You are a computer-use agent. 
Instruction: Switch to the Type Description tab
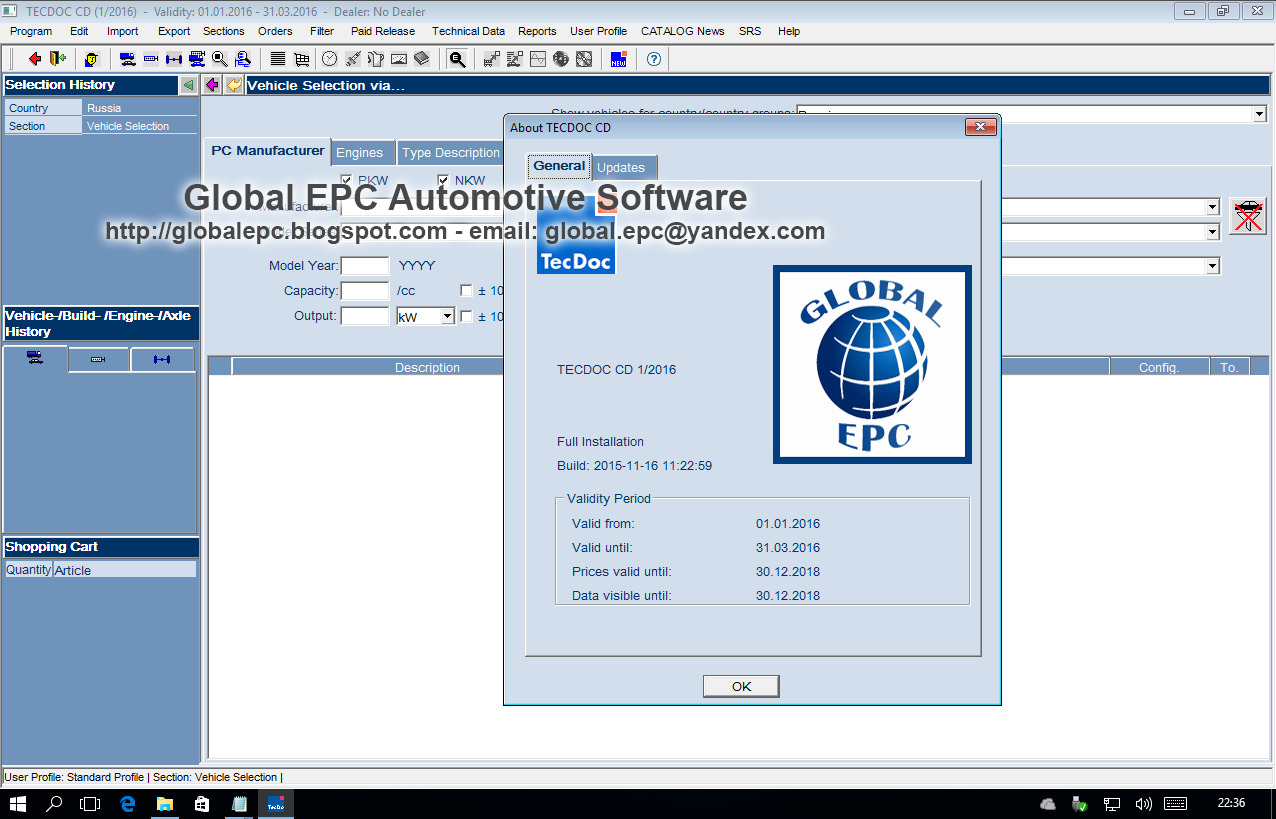pyautogui.click(x=450, y=153)
